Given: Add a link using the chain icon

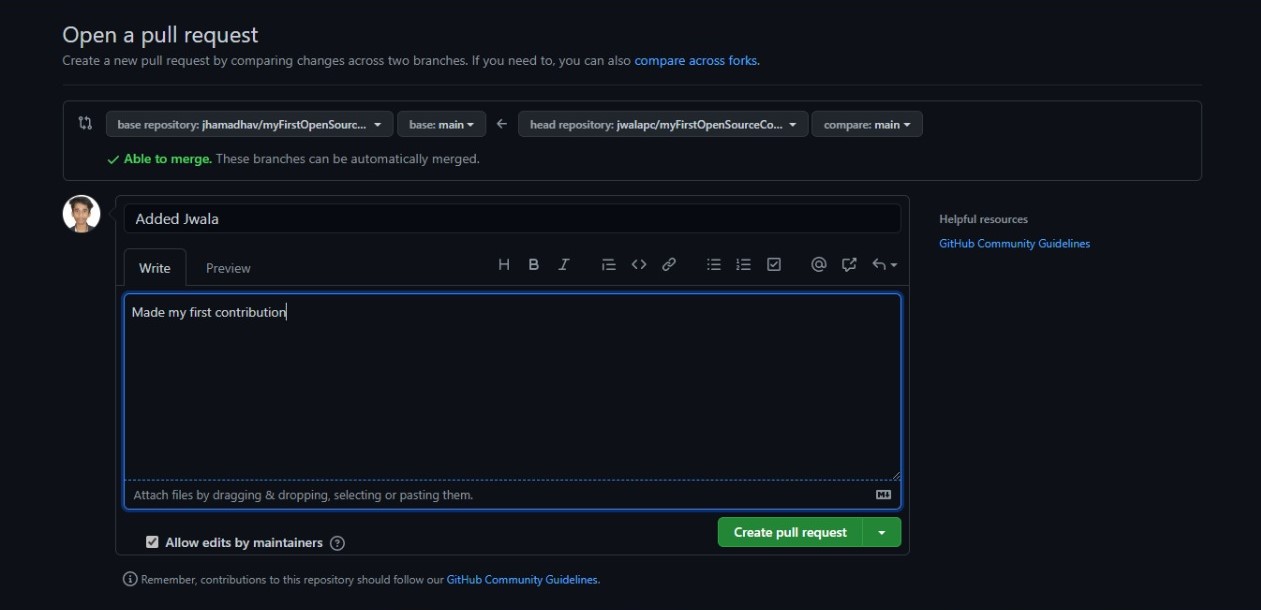Looking at the screenshot, I should (669, 265).
